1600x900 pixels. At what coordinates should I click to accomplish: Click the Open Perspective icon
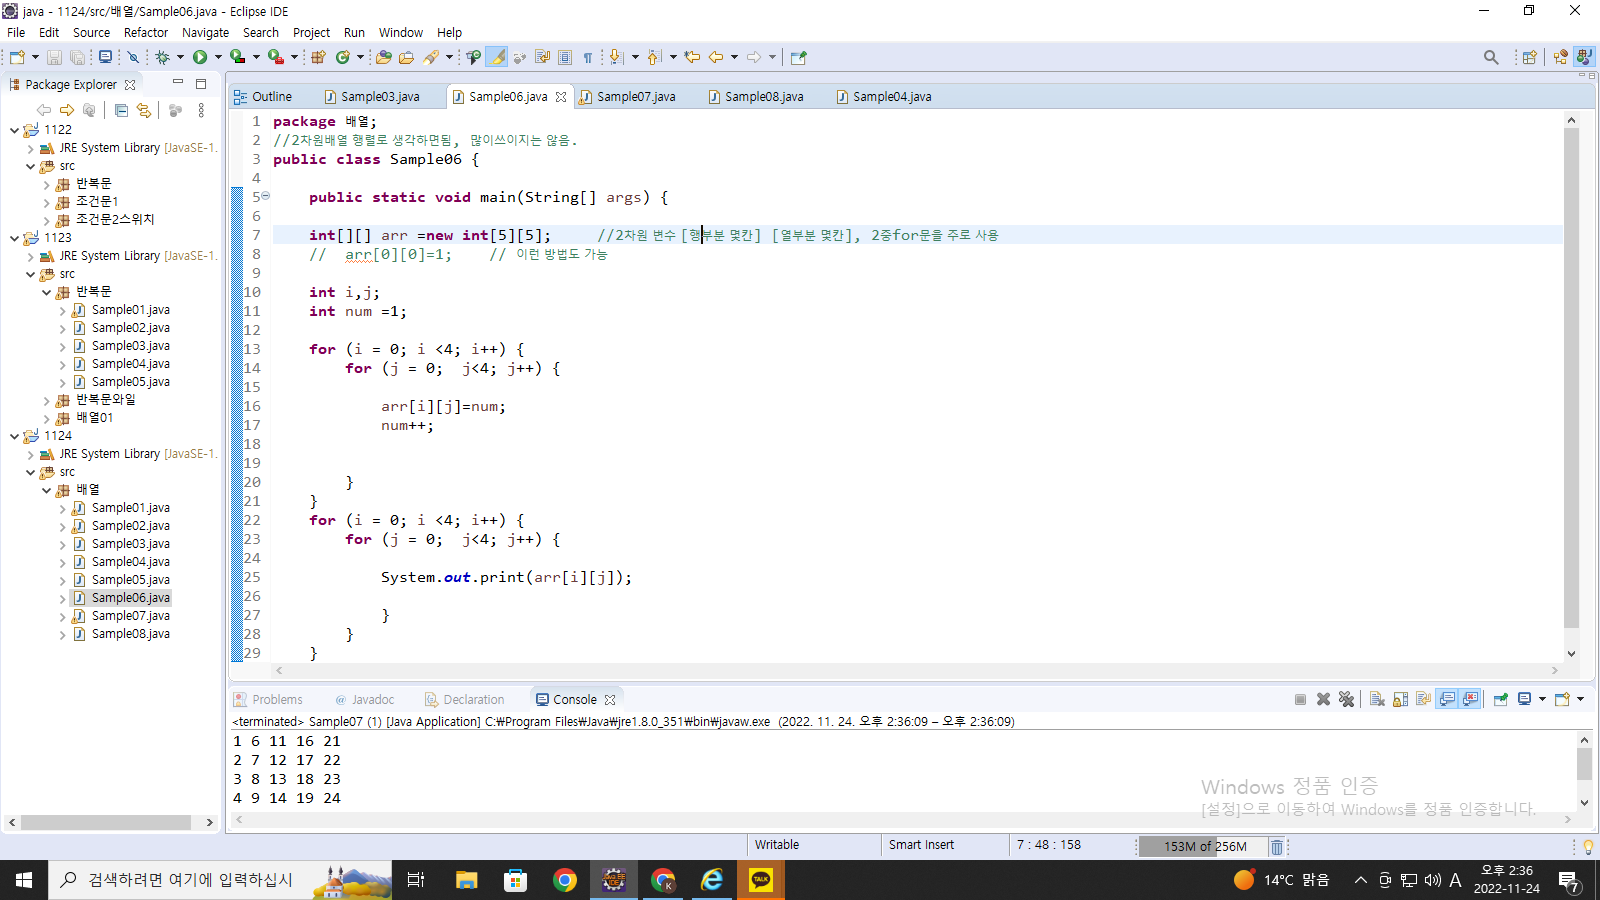point(1529,57)
